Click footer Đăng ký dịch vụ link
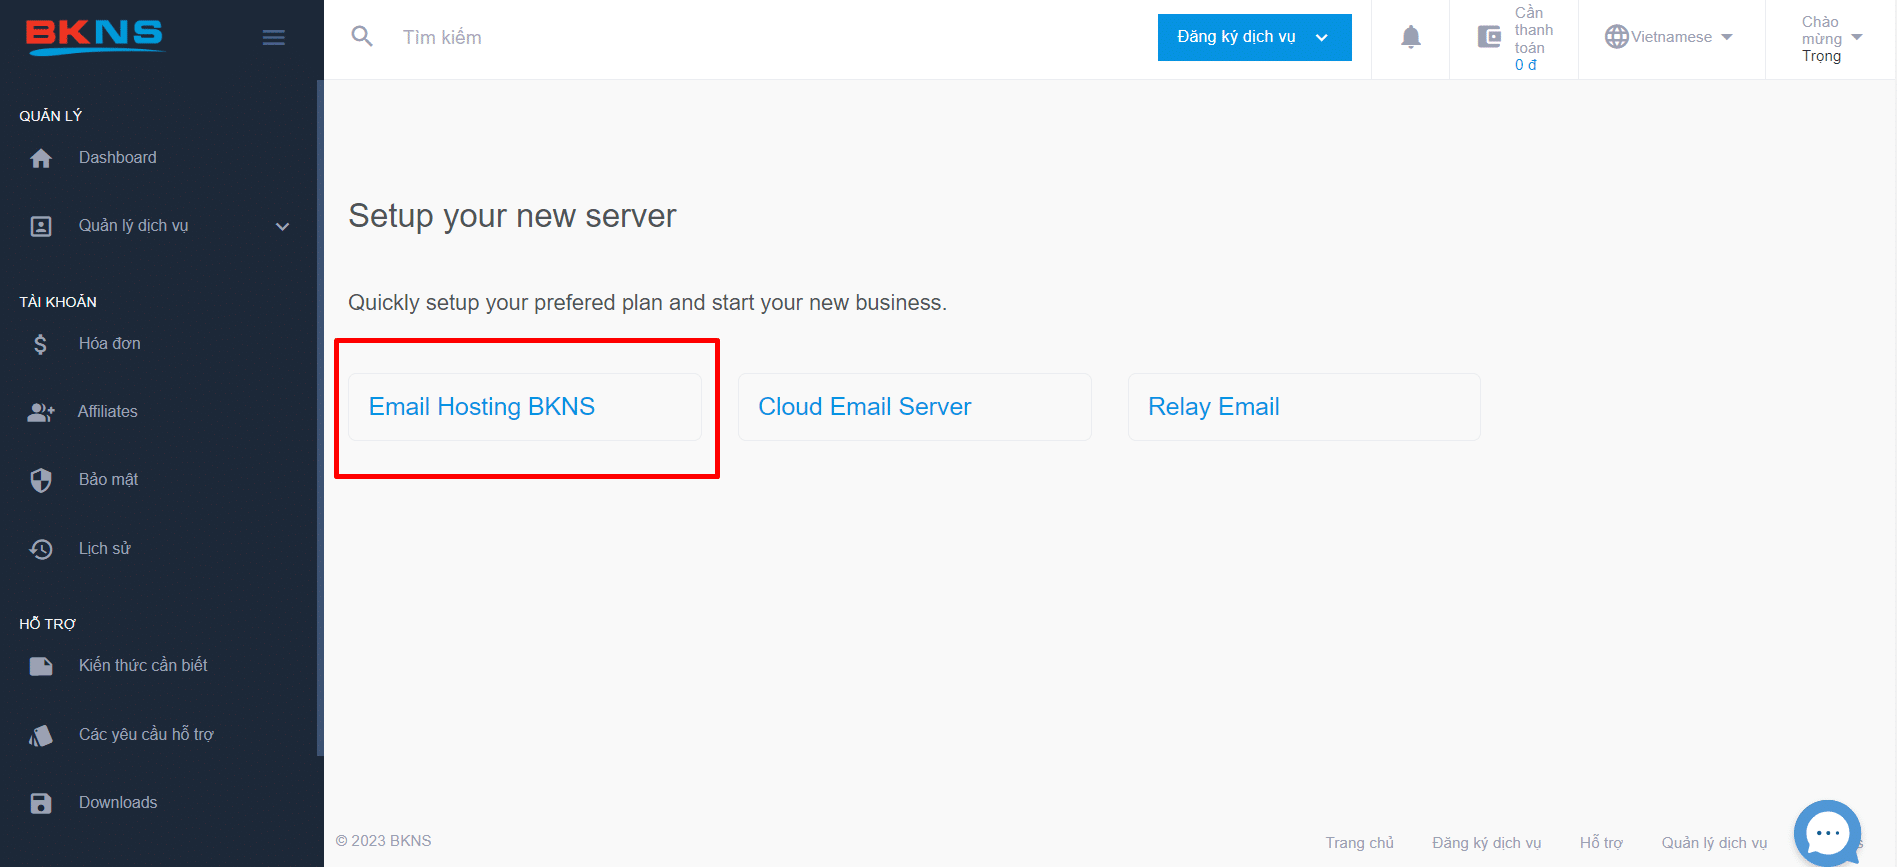Image resolution: width=1897 pixels, height=867 pixels. point(1486,843)
